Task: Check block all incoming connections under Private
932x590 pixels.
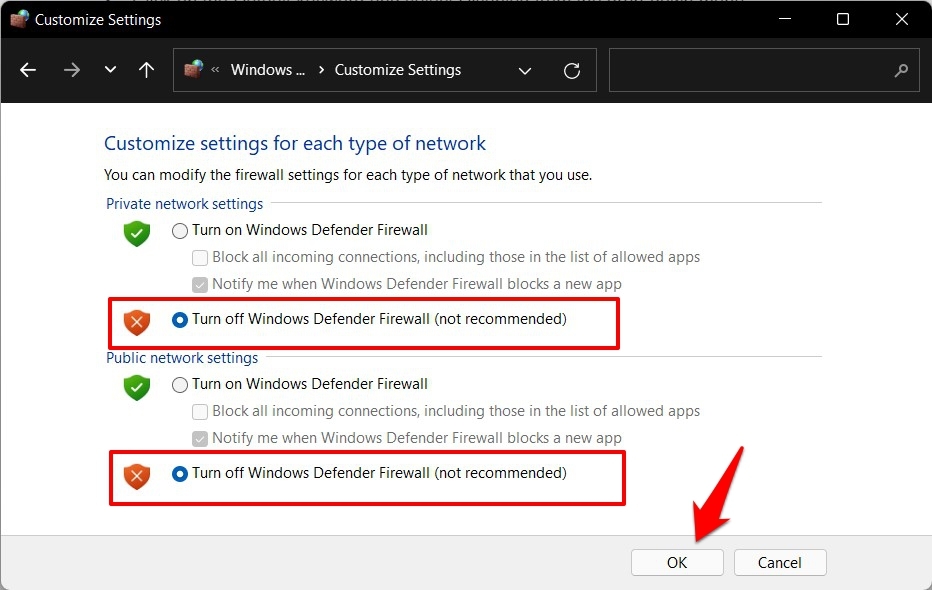Action: coord(200,258)
